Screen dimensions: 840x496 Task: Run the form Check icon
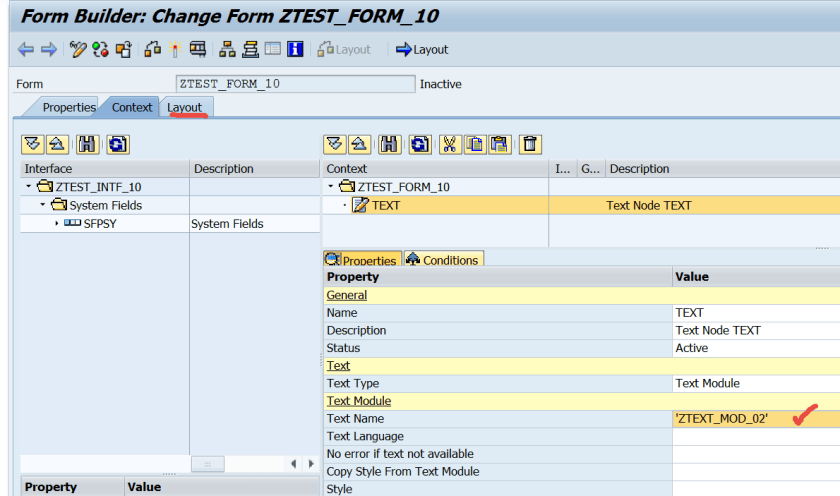coord(153,50)
